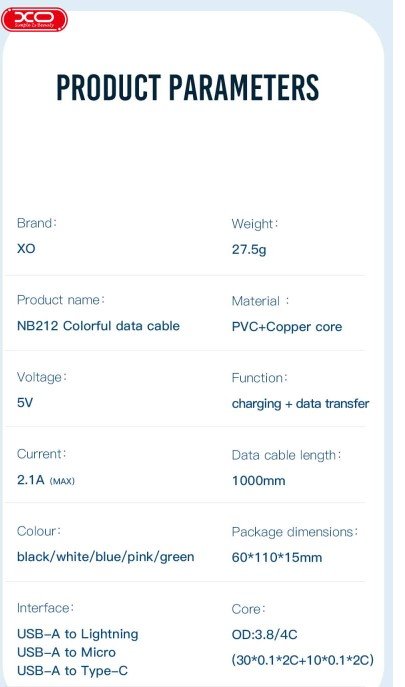The image size is (405, 687).
Task: Select the Brand value XO
Action: tap(26, 249)
